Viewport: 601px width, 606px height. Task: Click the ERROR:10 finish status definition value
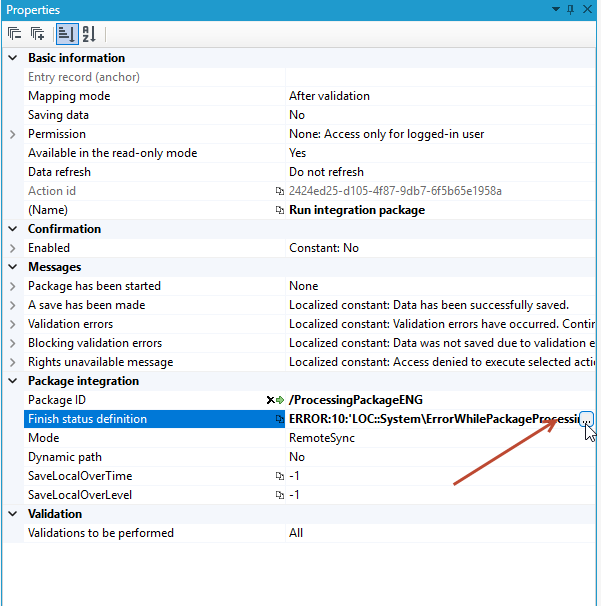pos(434,419)
